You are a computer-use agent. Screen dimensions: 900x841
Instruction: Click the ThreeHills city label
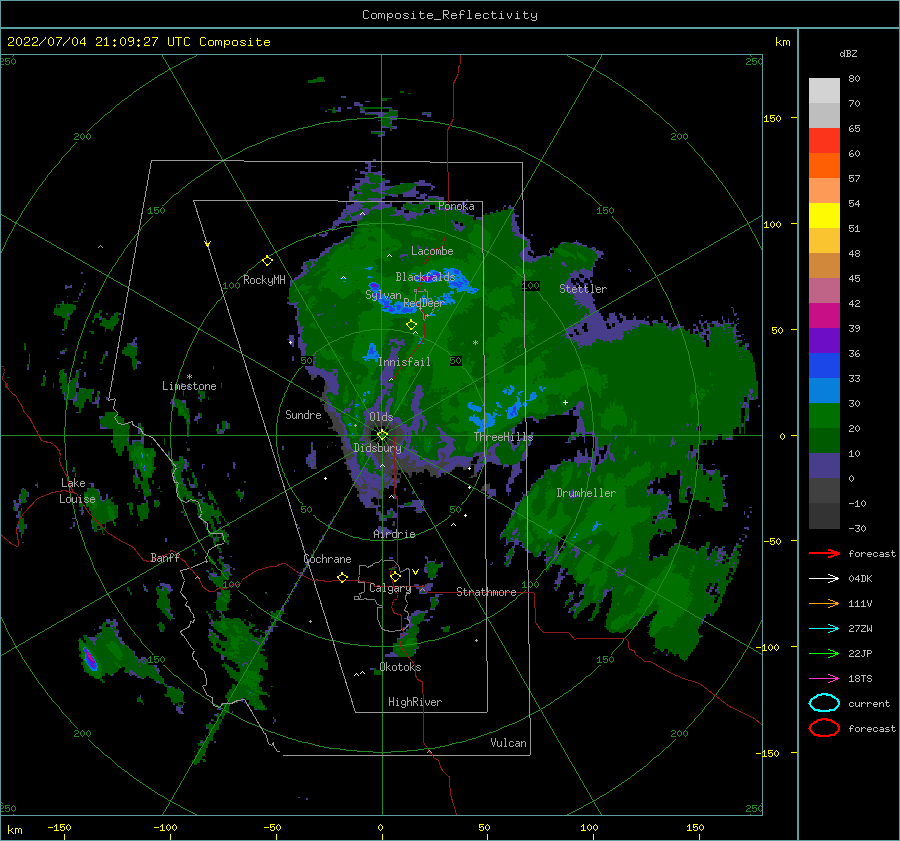tap(503, 437)
